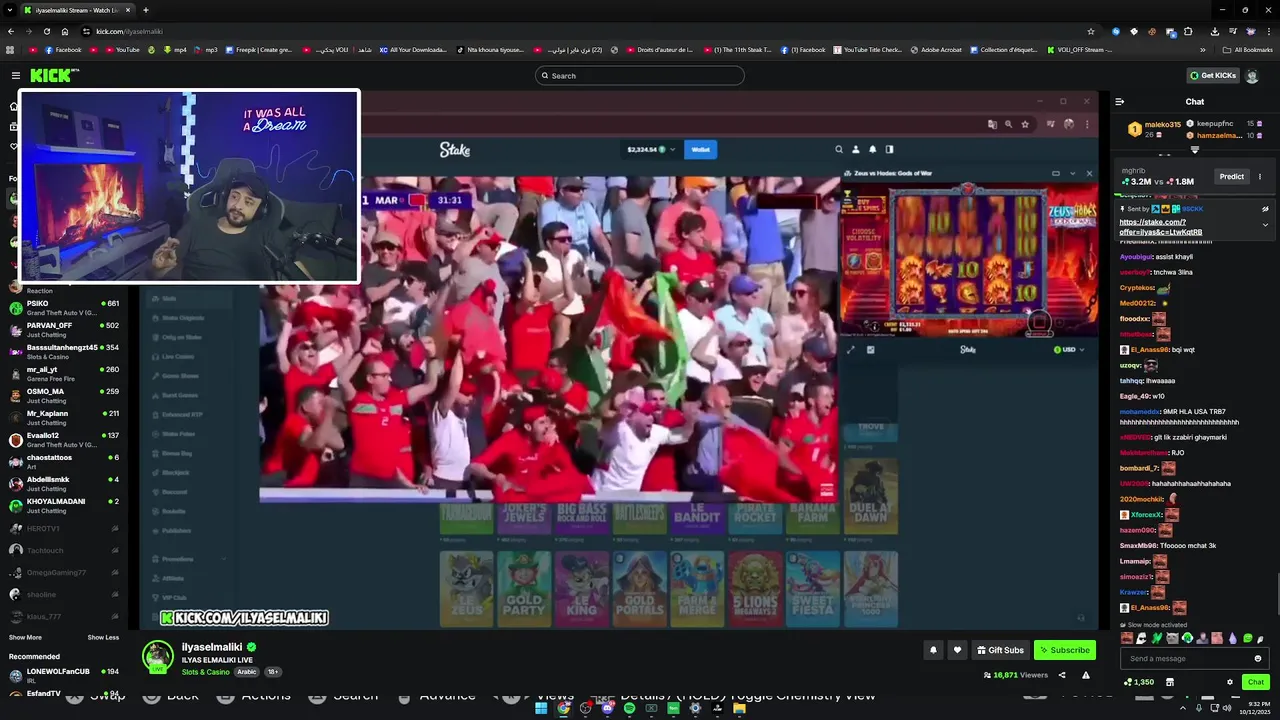Open Spotify from the taskbar
Screen dimensions: 1280x720
coord(629,708)
